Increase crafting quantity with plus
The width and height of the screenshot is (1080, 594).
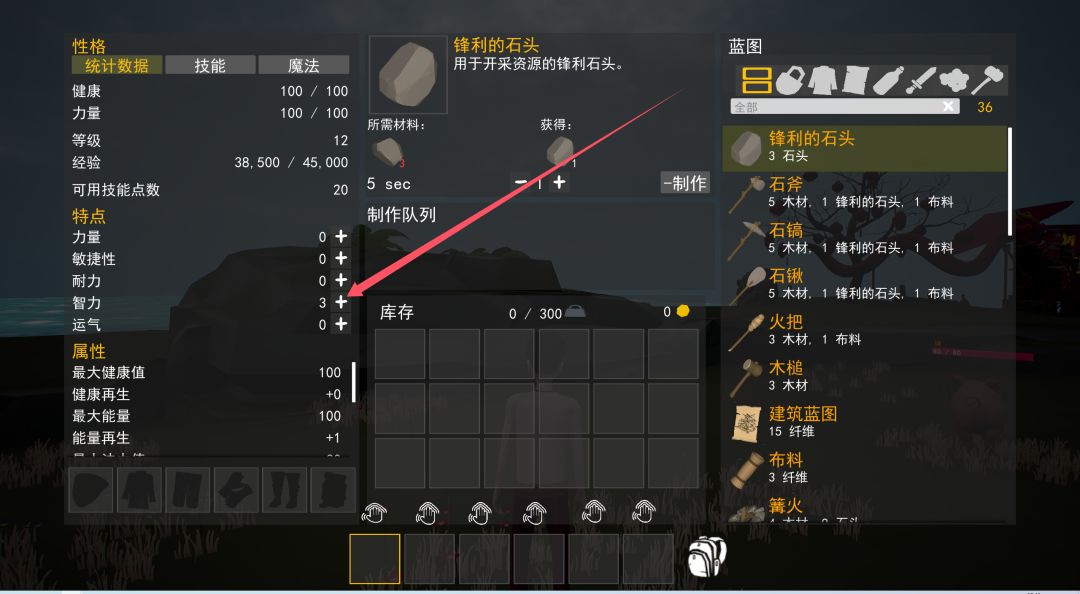coord(559,183)
